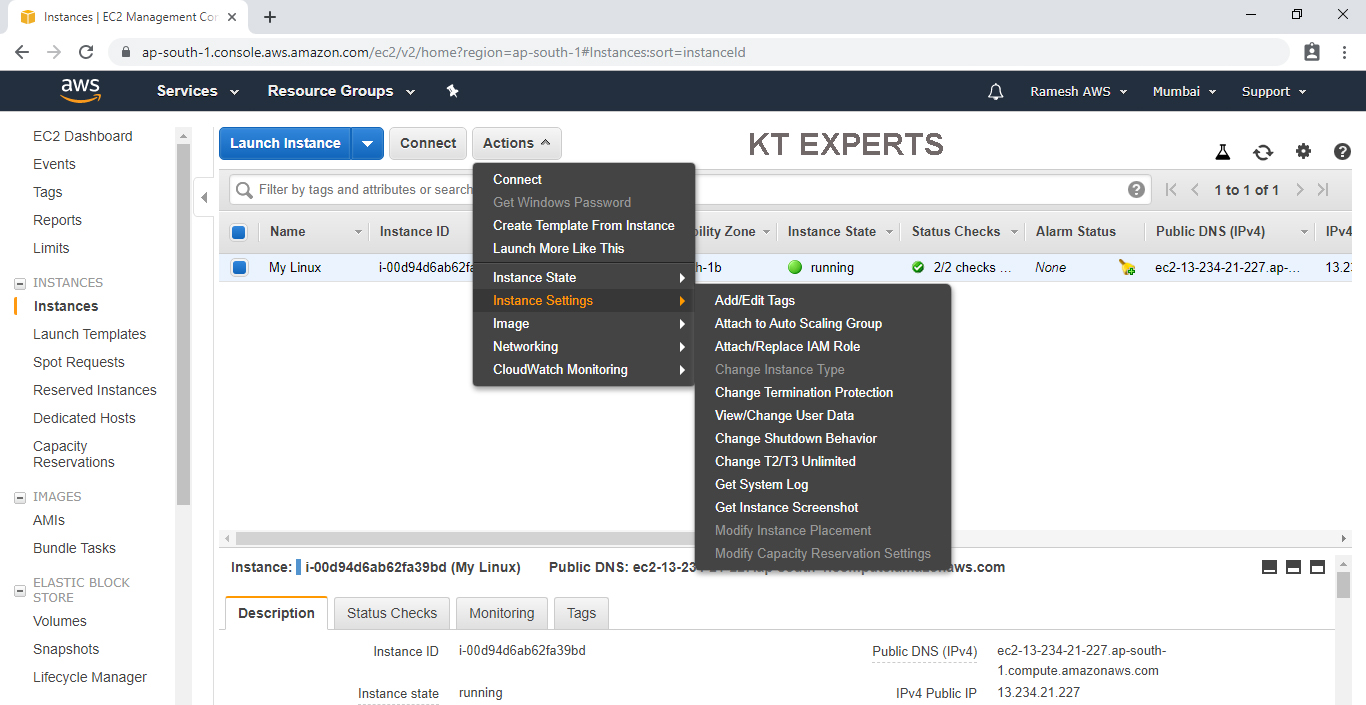Image resolution: width=1366 pixels, height=705 pixels.
Task: Open the Image submenu
Action: coord(584,324)
